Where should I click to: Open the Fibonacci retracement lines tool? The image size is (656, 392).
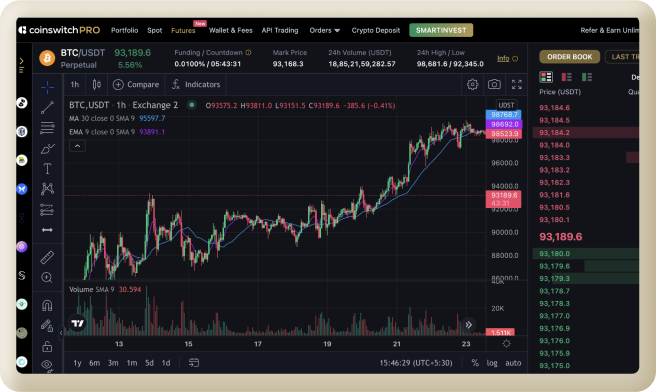(x=47, y=128)
